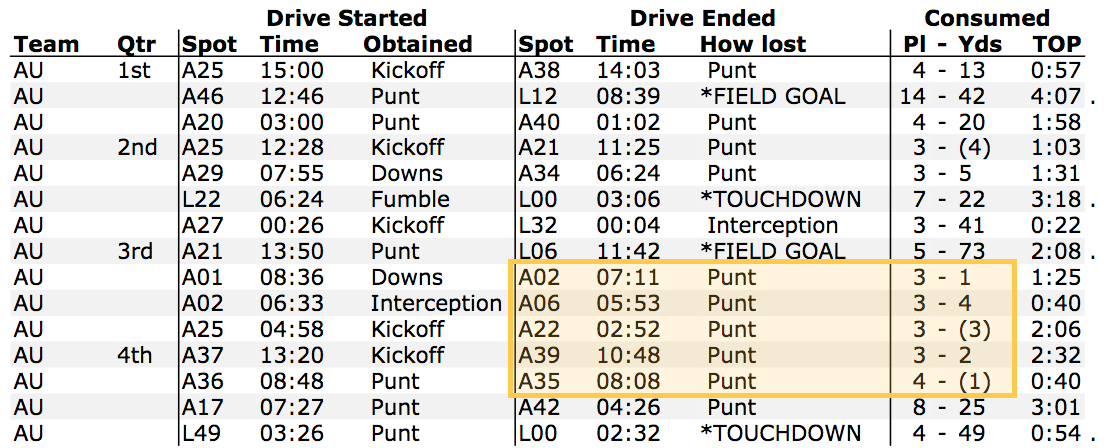Click the Fumble obtained cell
1110x448 pixels.
coord(410,200)
